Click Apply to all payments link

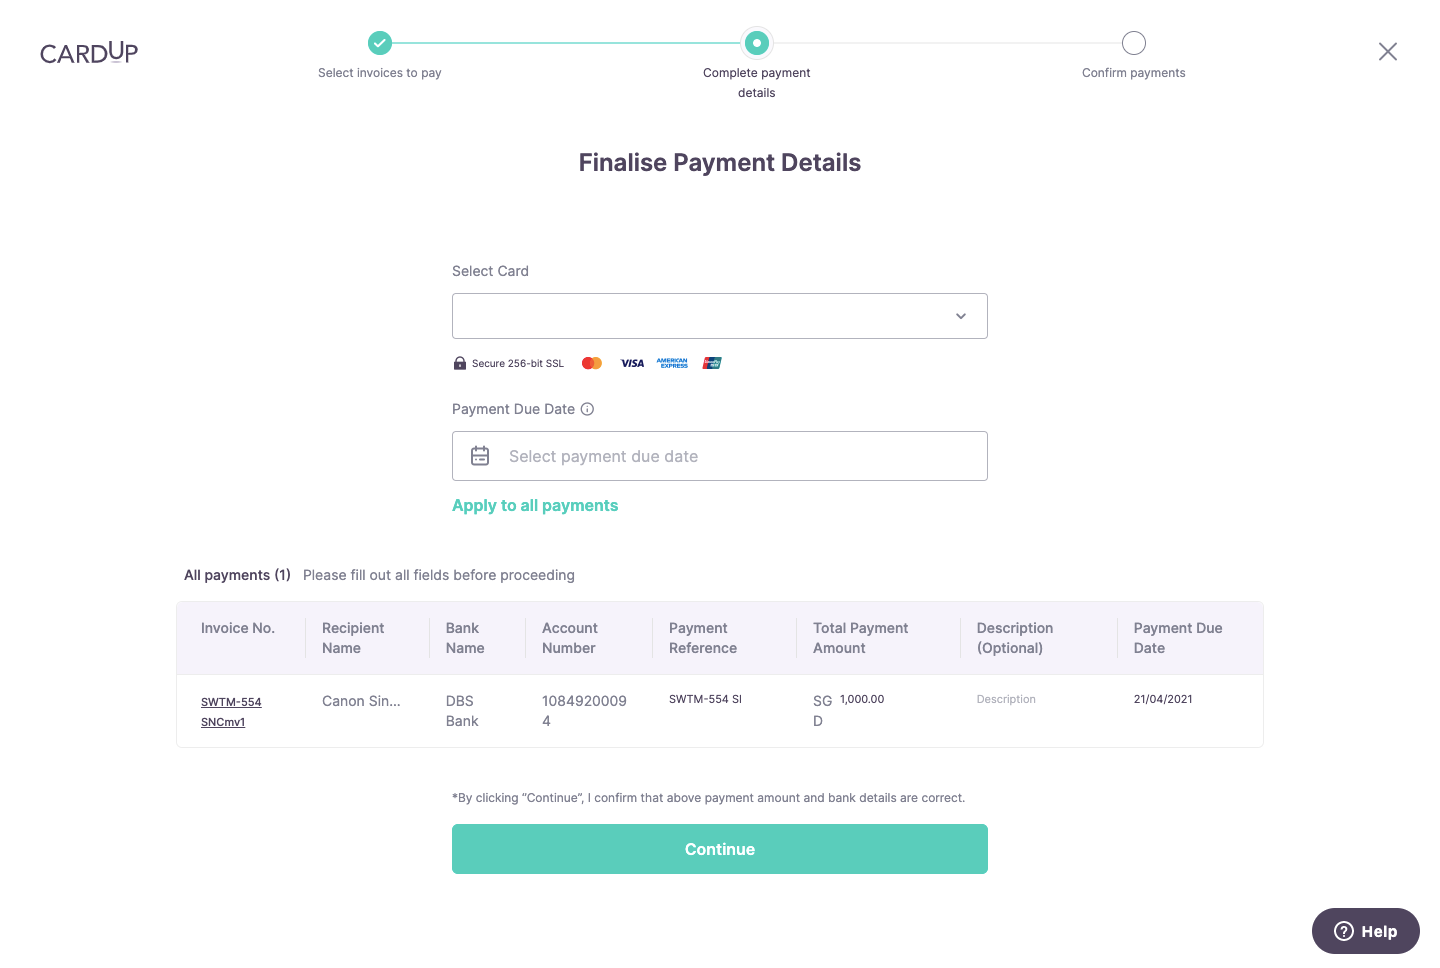535,506
